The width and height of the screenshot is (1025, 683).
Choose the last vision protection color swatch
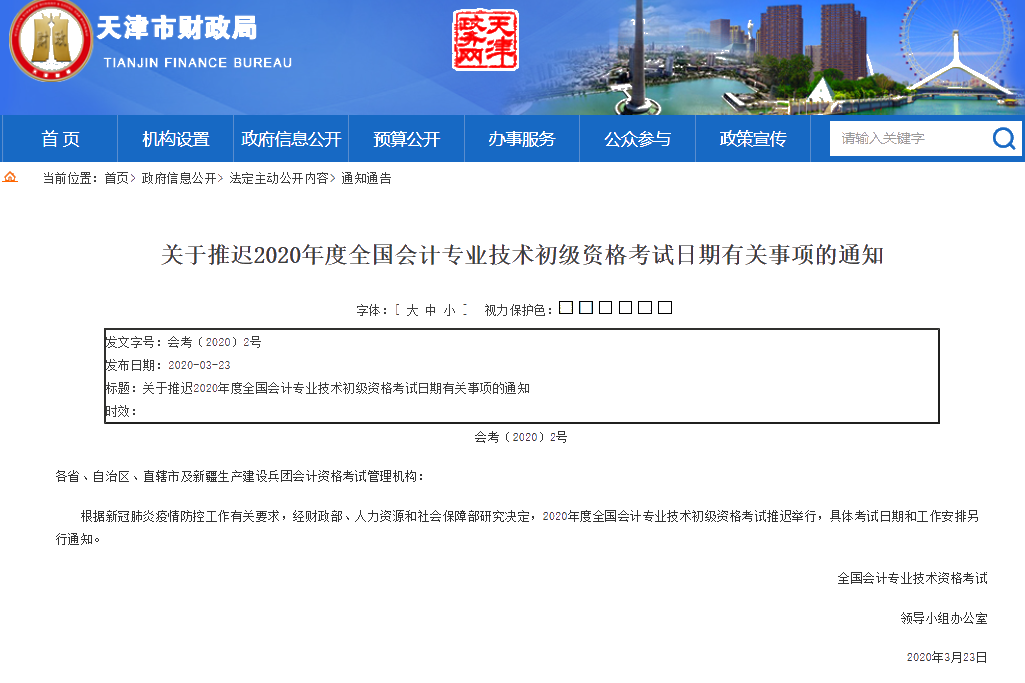(x=664, y=308)
